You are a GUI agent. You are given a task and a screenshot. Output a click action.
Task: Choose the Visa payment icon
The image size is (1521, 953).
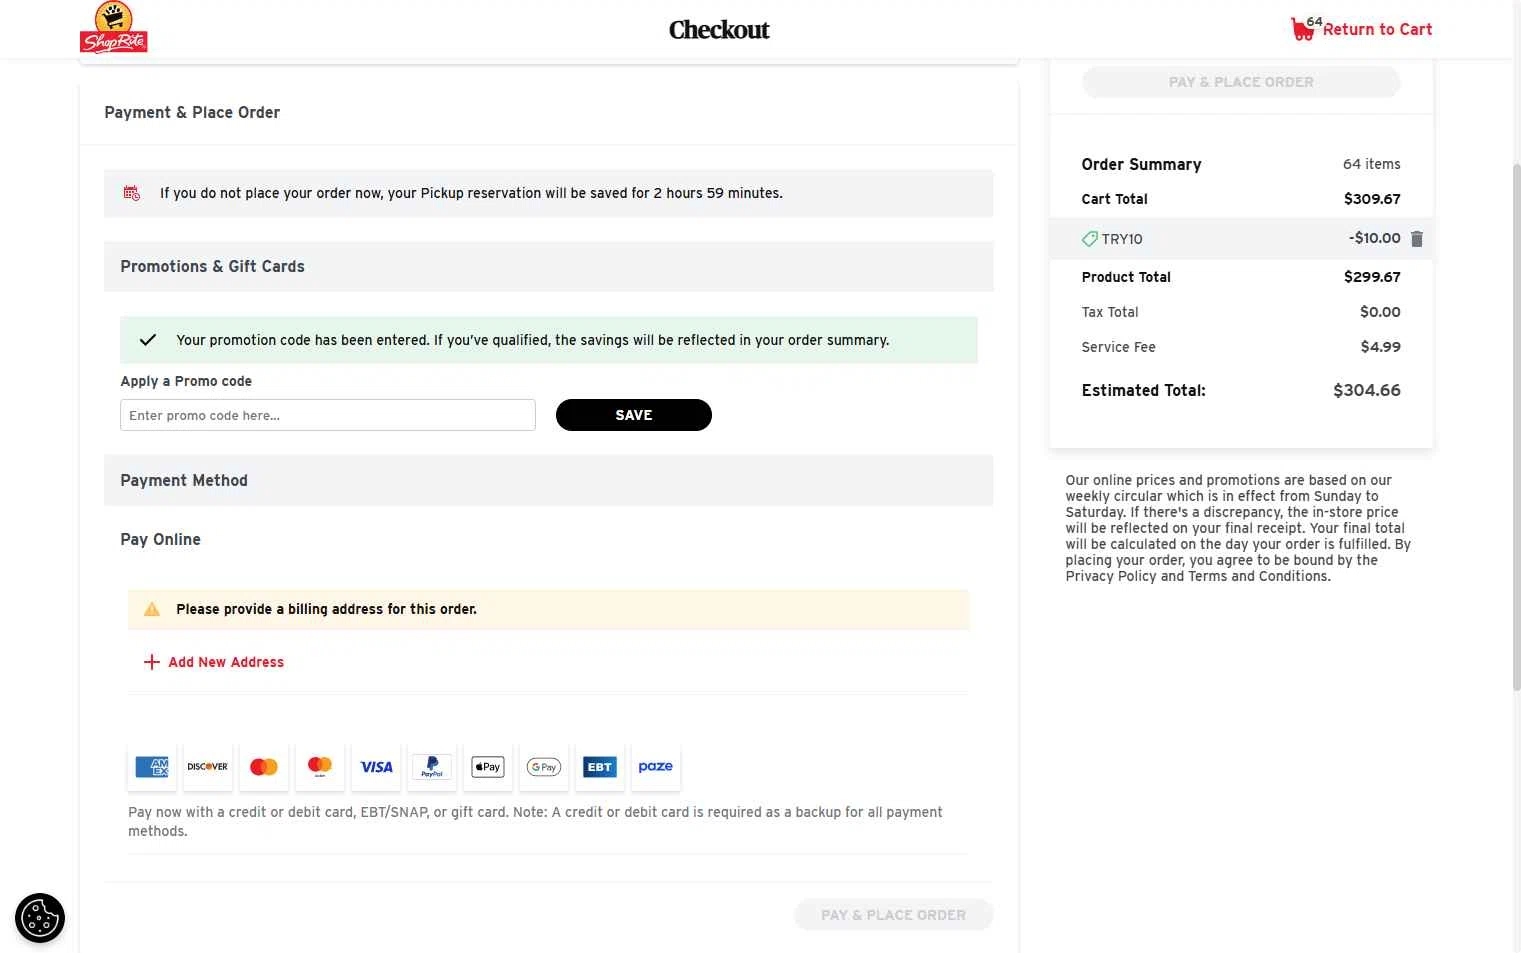pos(376,767)
